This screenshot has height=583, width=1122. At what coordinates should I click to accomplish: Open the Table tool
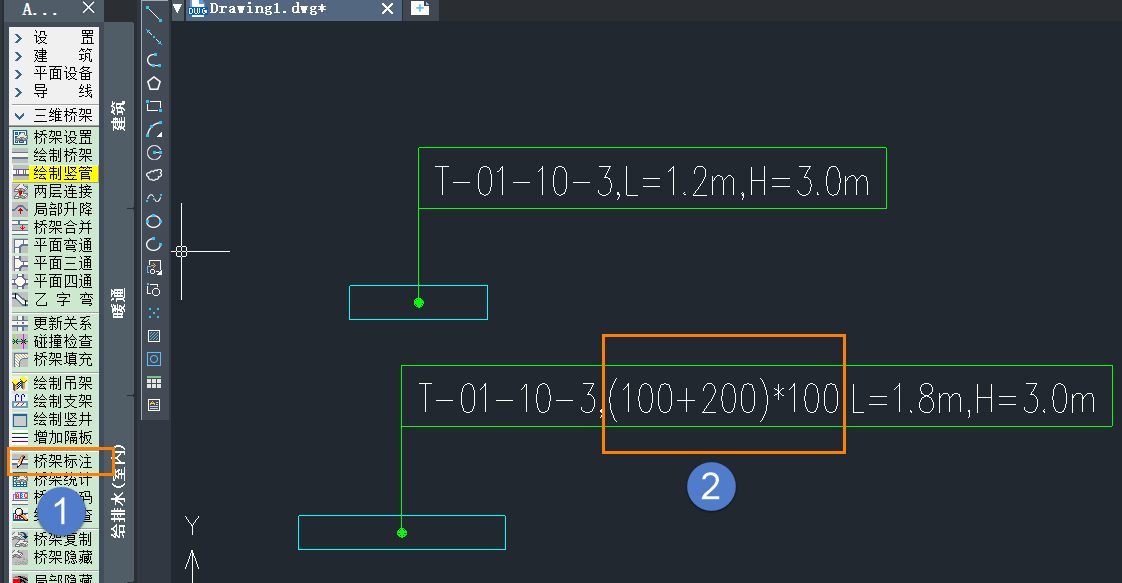[x=154, y=382]
